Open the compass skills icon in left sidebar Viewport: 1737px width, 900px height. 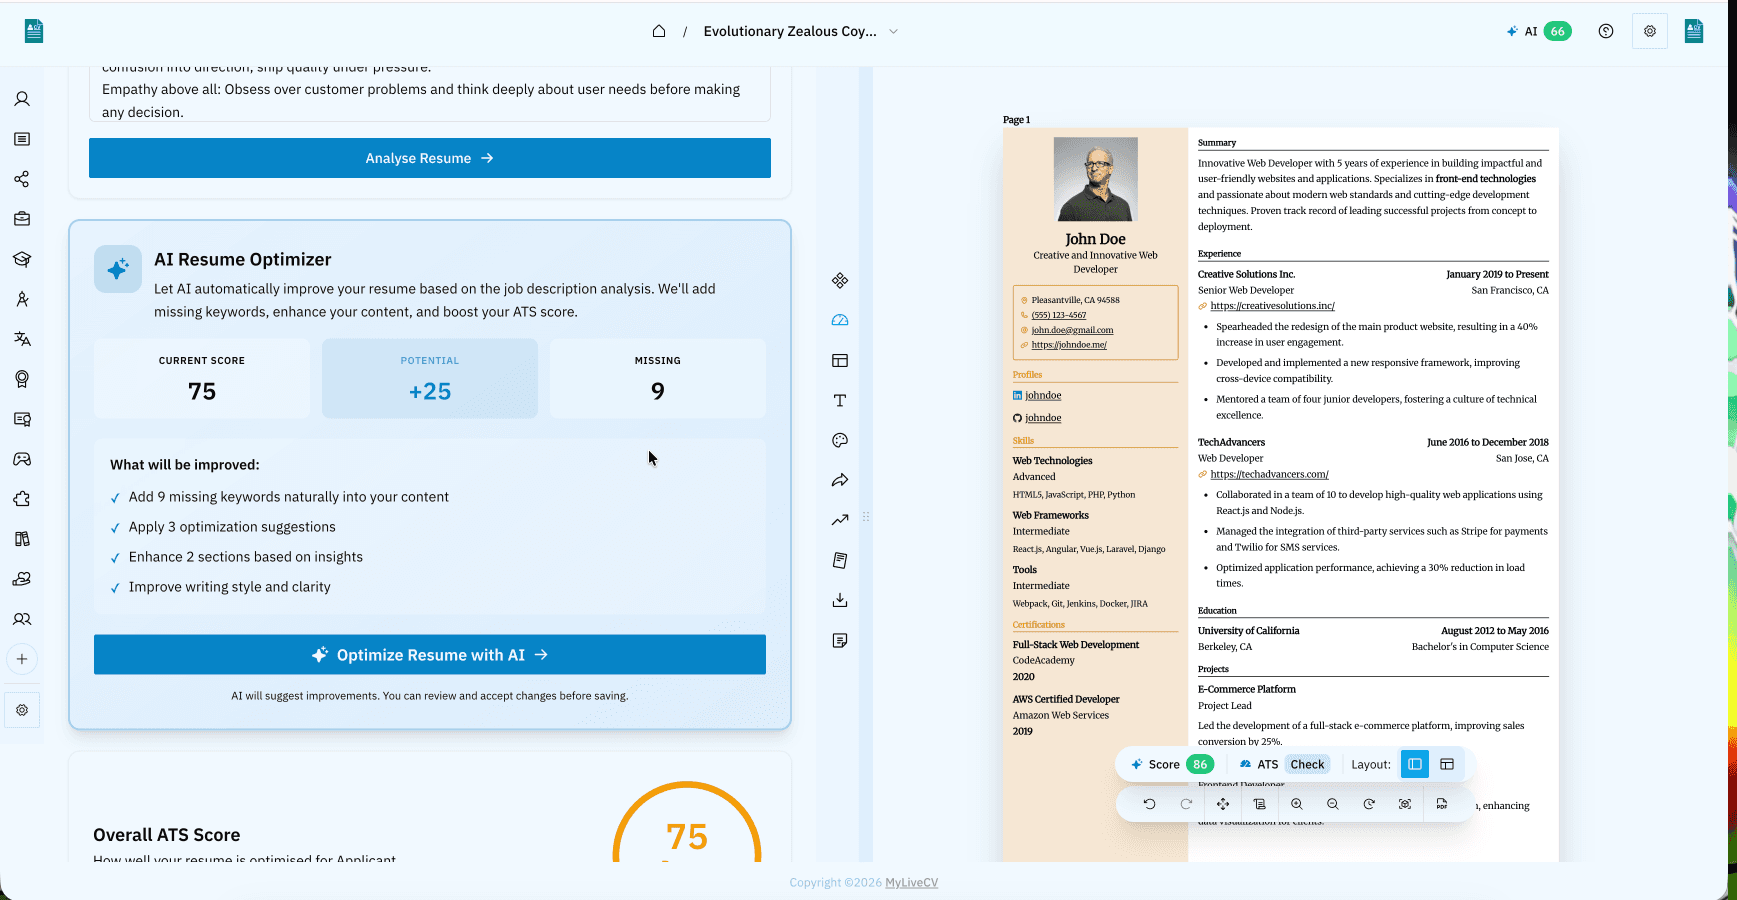pos(22,299)
